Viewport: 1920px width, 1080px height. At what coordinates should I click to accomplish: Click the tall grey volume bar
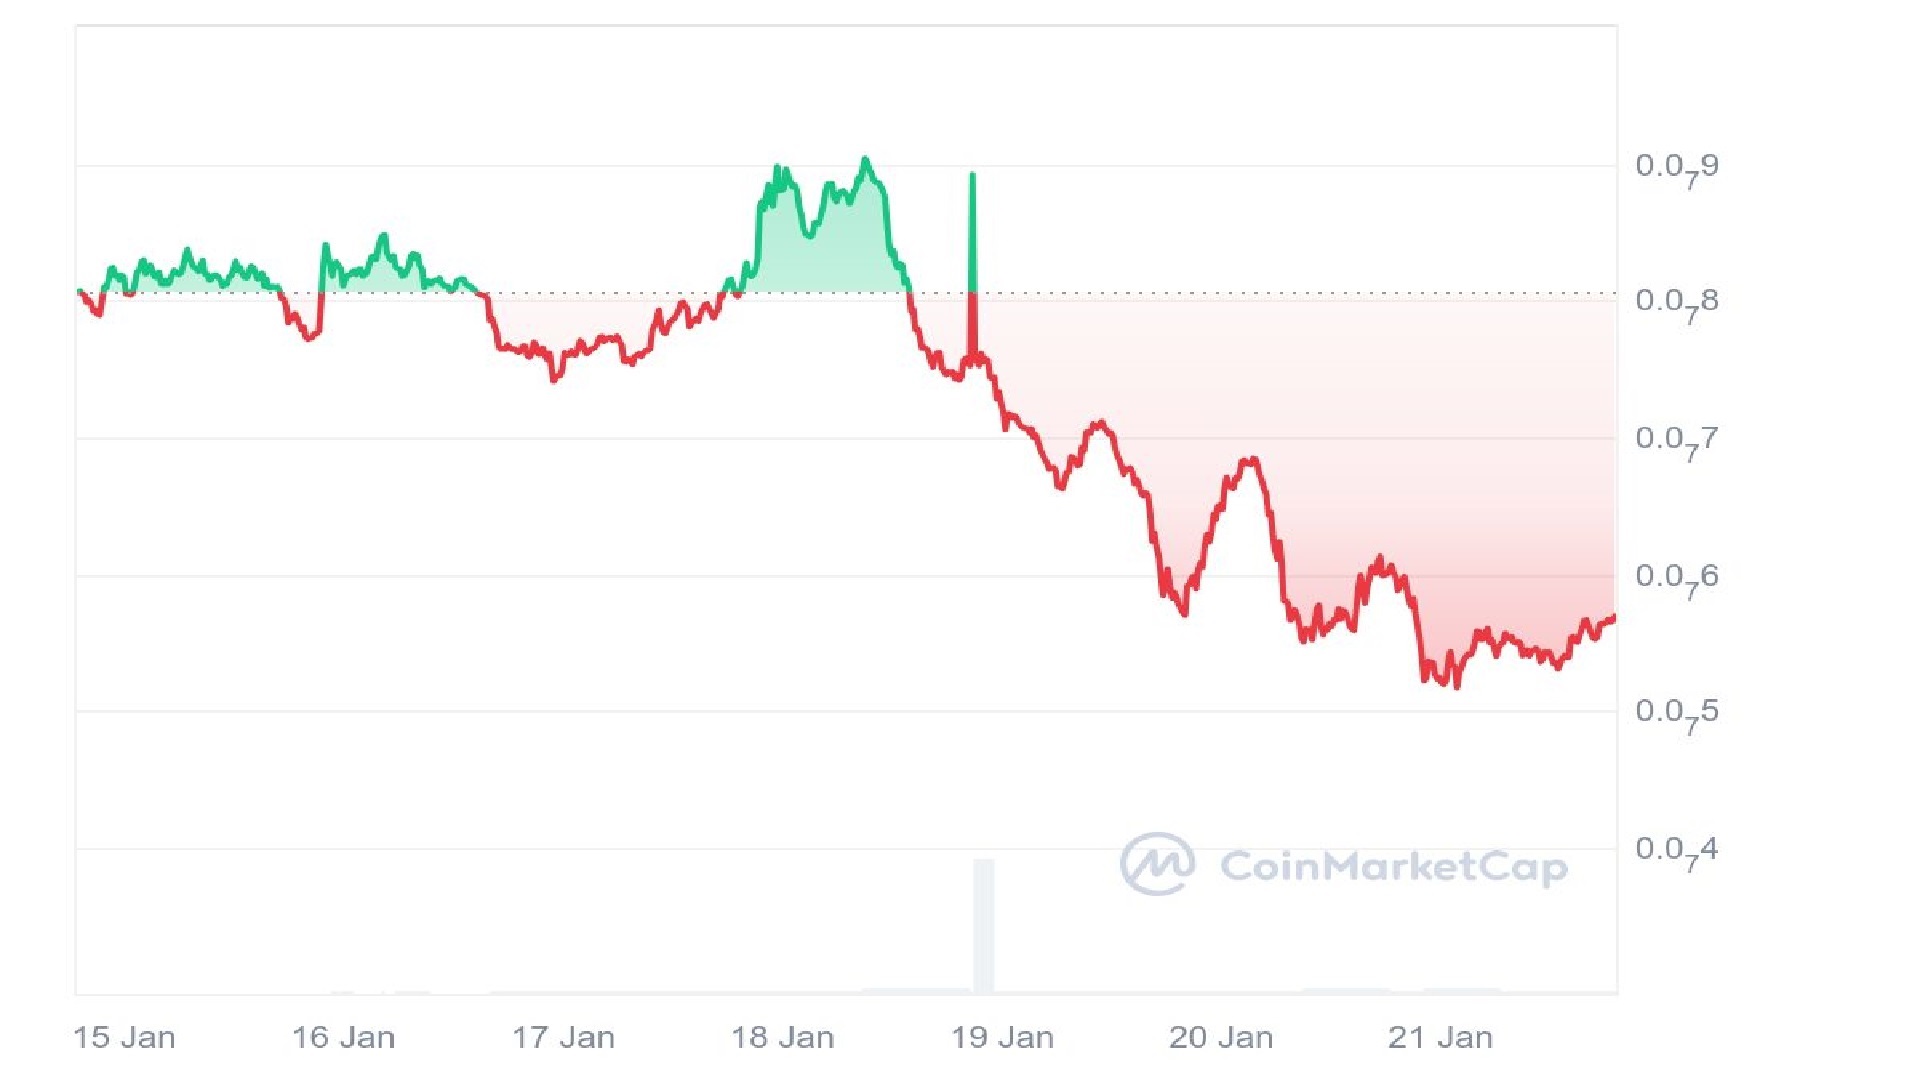tap(984, 925)
